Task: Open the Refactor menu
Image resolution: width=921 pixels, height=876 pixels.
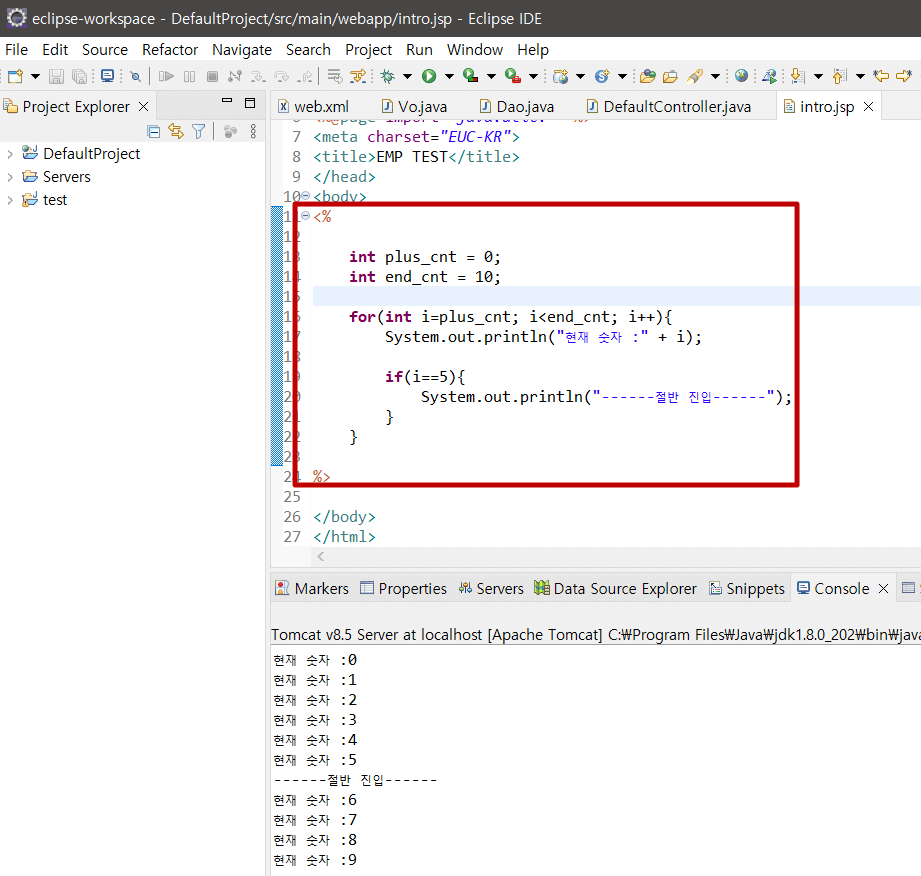Action: point(170,50)
